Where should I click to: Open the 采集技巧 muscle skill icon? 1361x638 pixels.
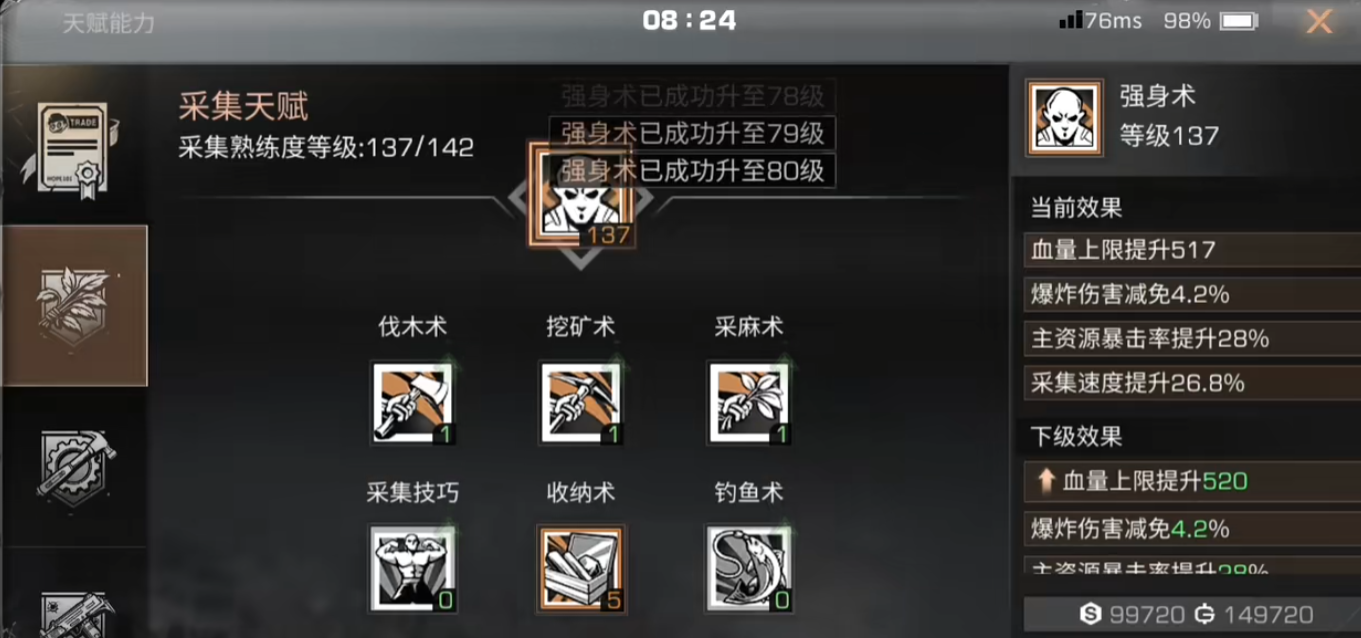click(x=412, y=567)
